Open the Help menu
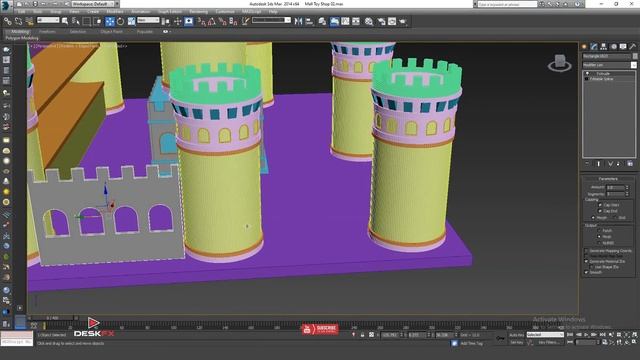 [273, 12]
